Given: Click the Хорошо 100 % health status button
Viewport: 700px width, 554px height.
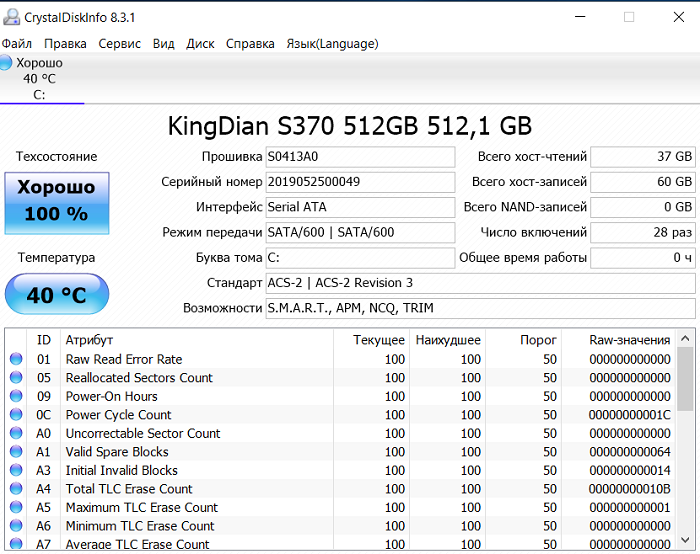Looking at the screenshot, I should click(57, 203).
